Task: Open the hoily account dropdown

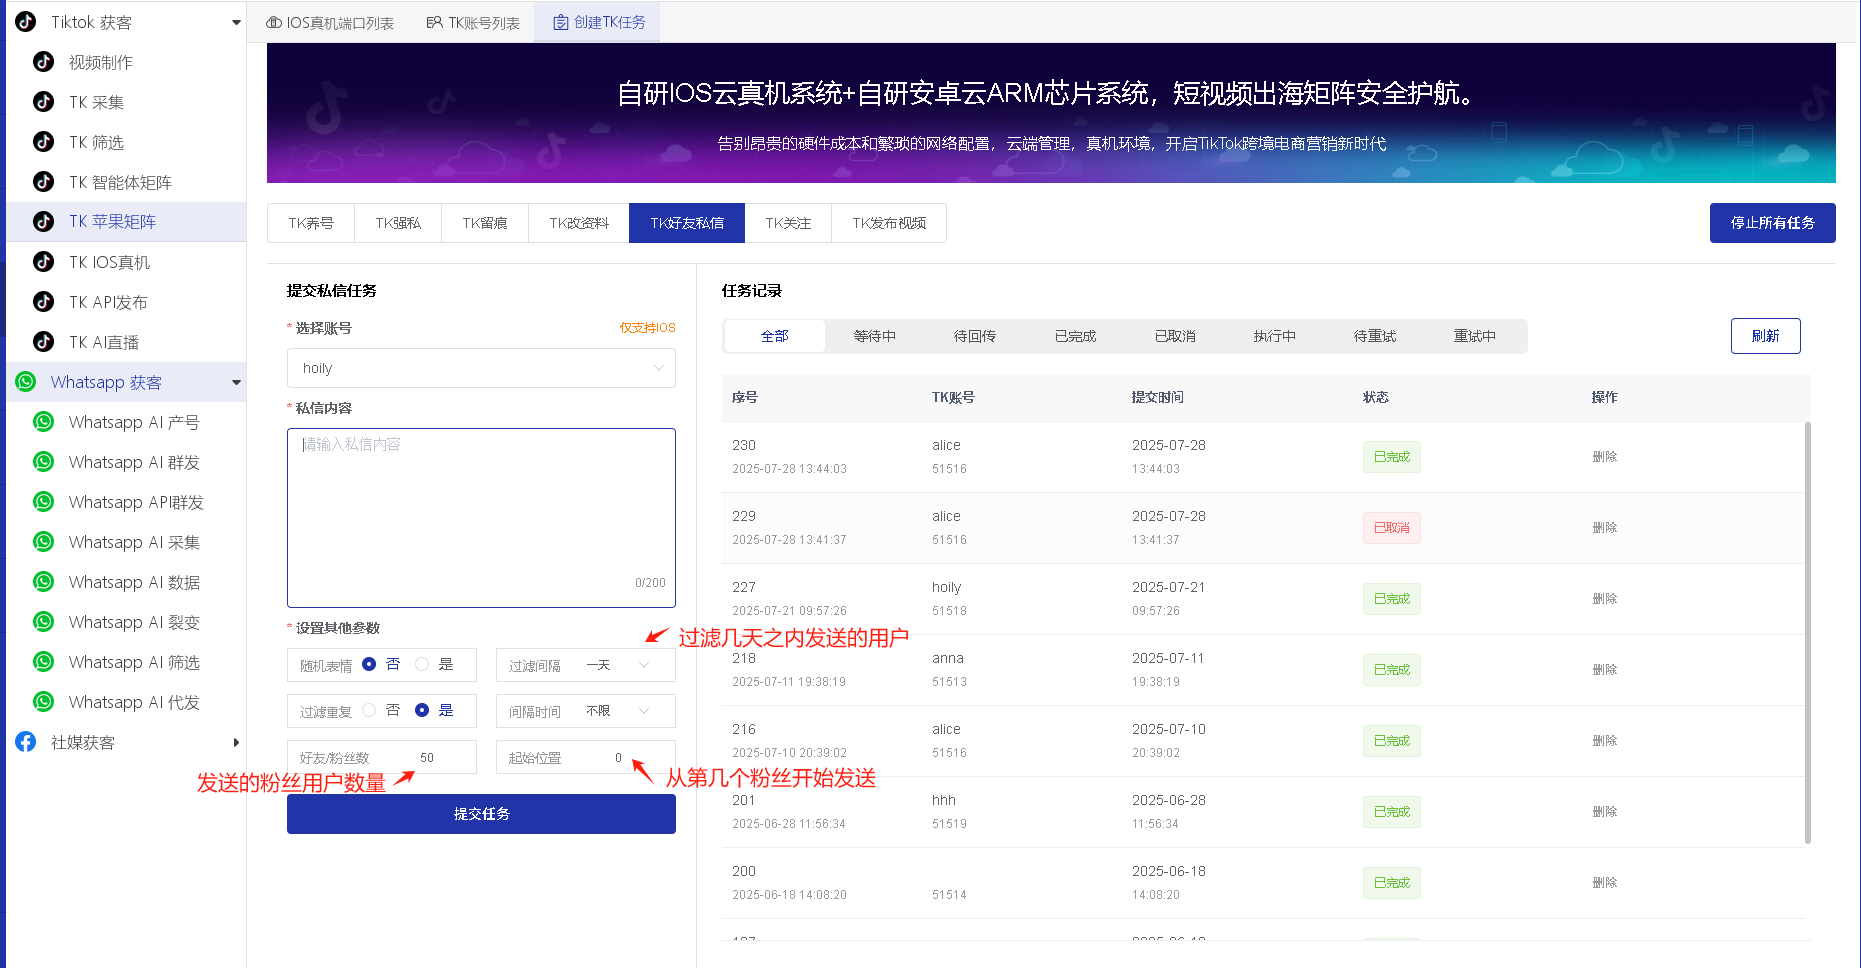Action: [x=481, y=367]
